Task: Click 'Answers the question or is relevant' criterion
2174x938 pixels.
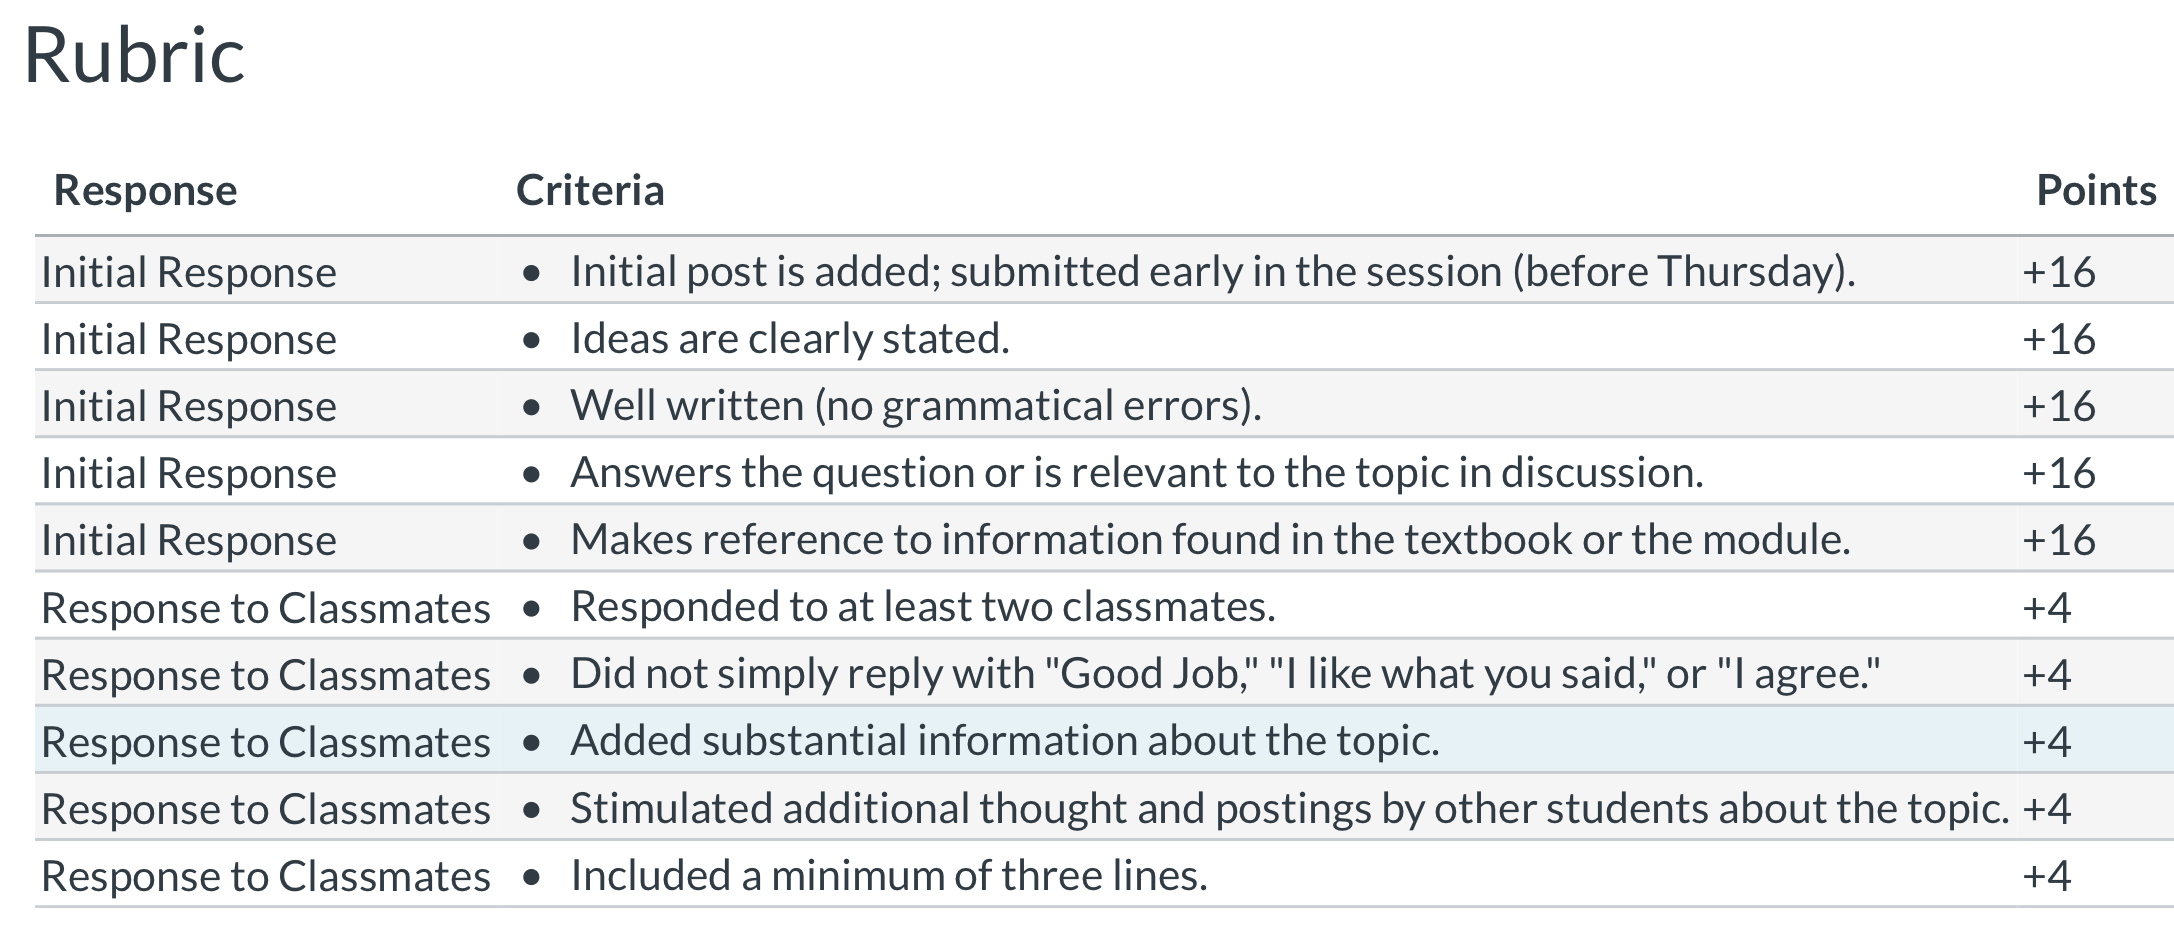Action: tap(1137, 473)
